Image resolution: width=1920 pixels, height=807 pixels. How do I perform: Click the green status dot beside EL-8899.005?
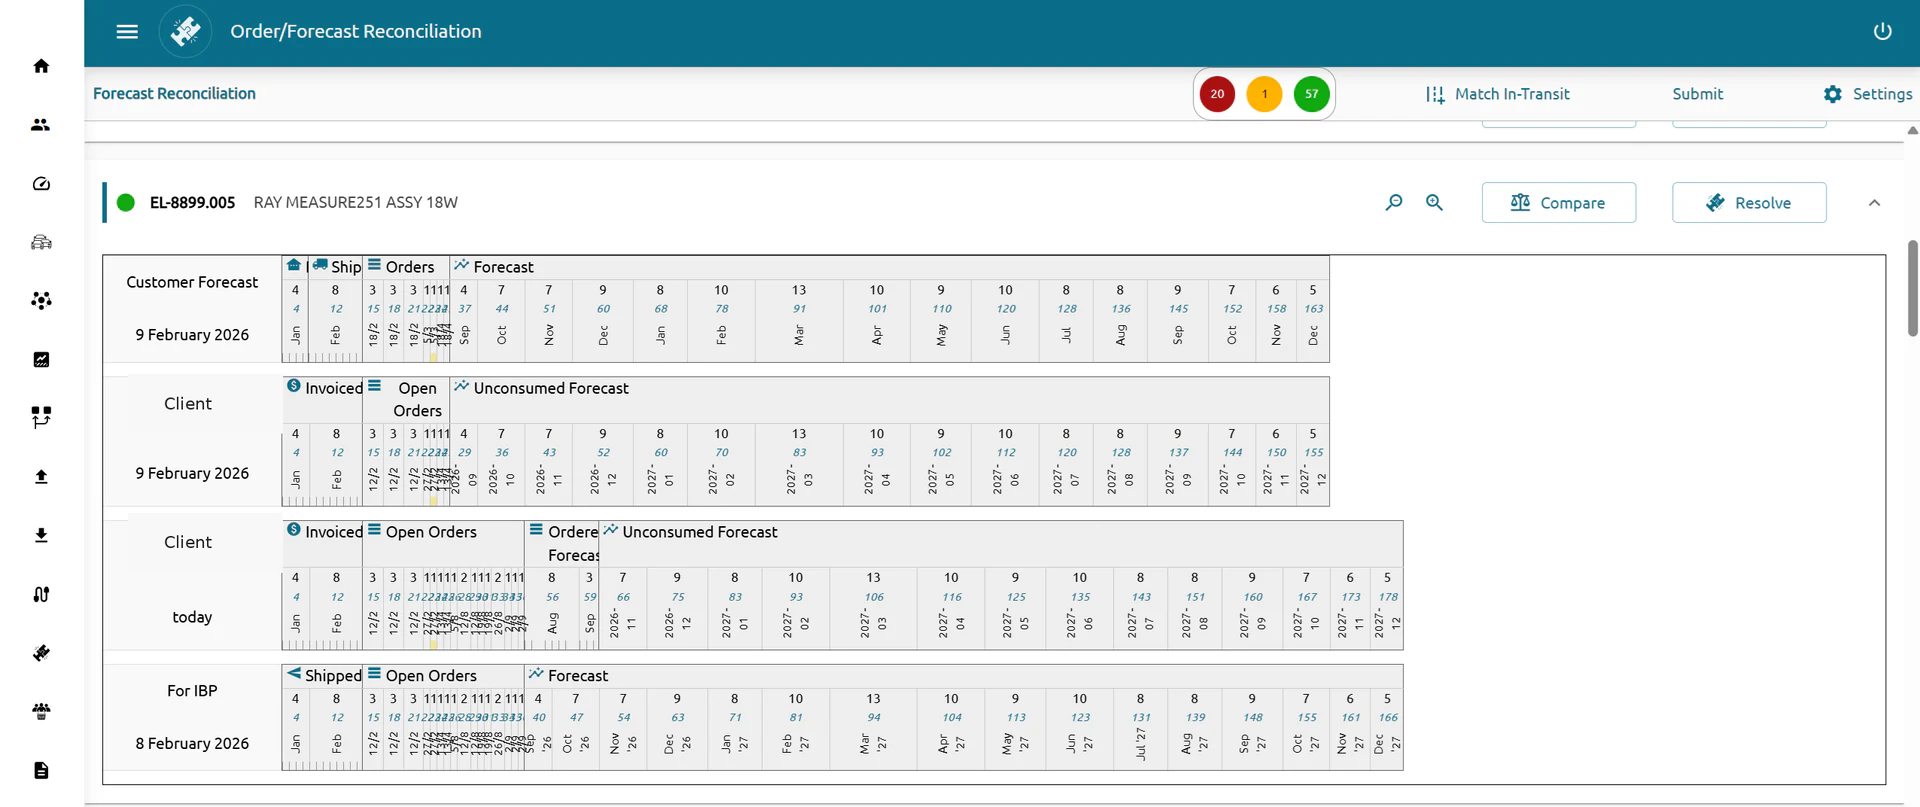pos(126,203)
